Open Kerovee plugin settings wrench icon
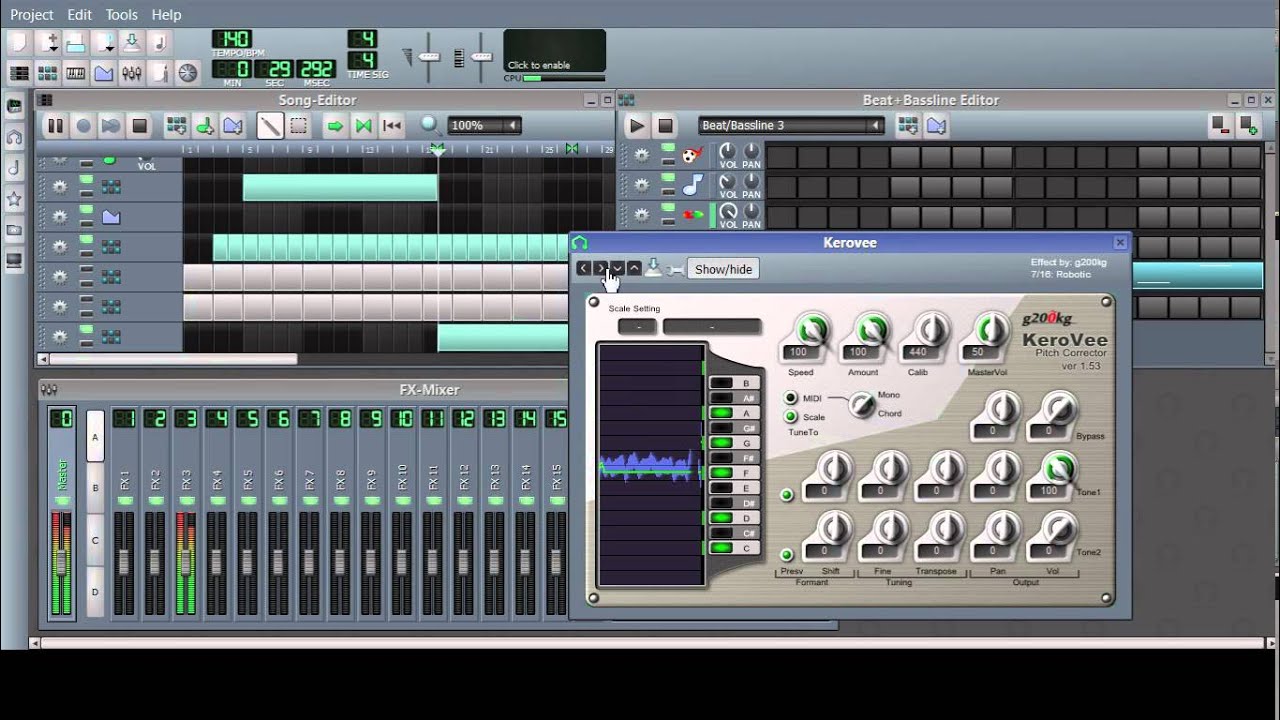 tap(675, 269)
